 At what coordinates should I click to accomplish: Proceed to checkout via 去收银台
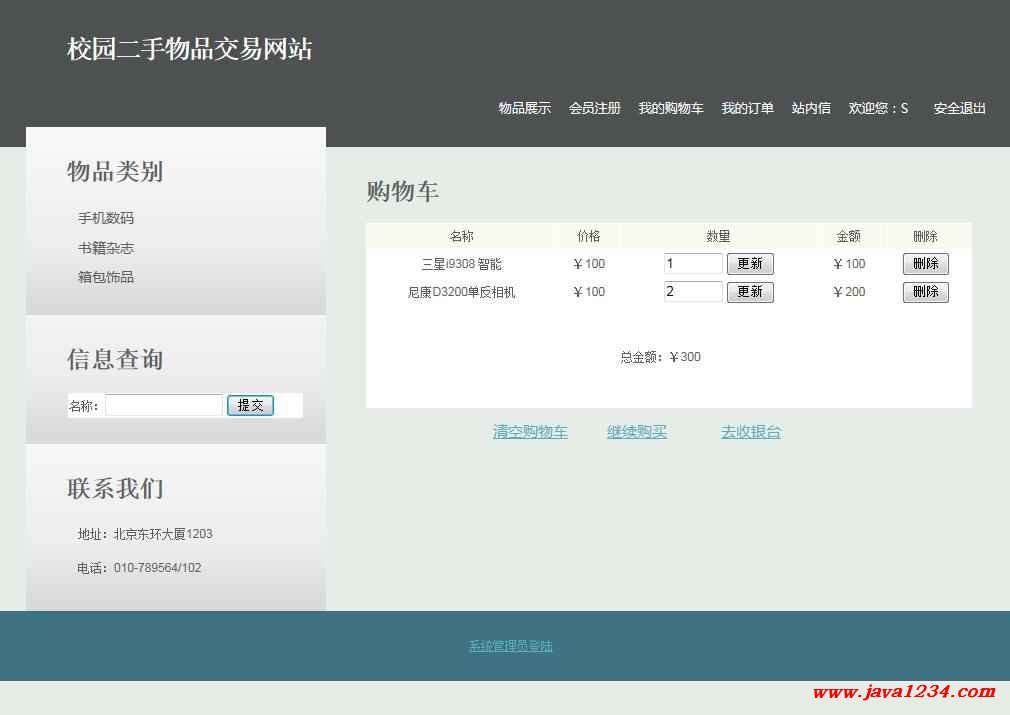tap(751, 432)
